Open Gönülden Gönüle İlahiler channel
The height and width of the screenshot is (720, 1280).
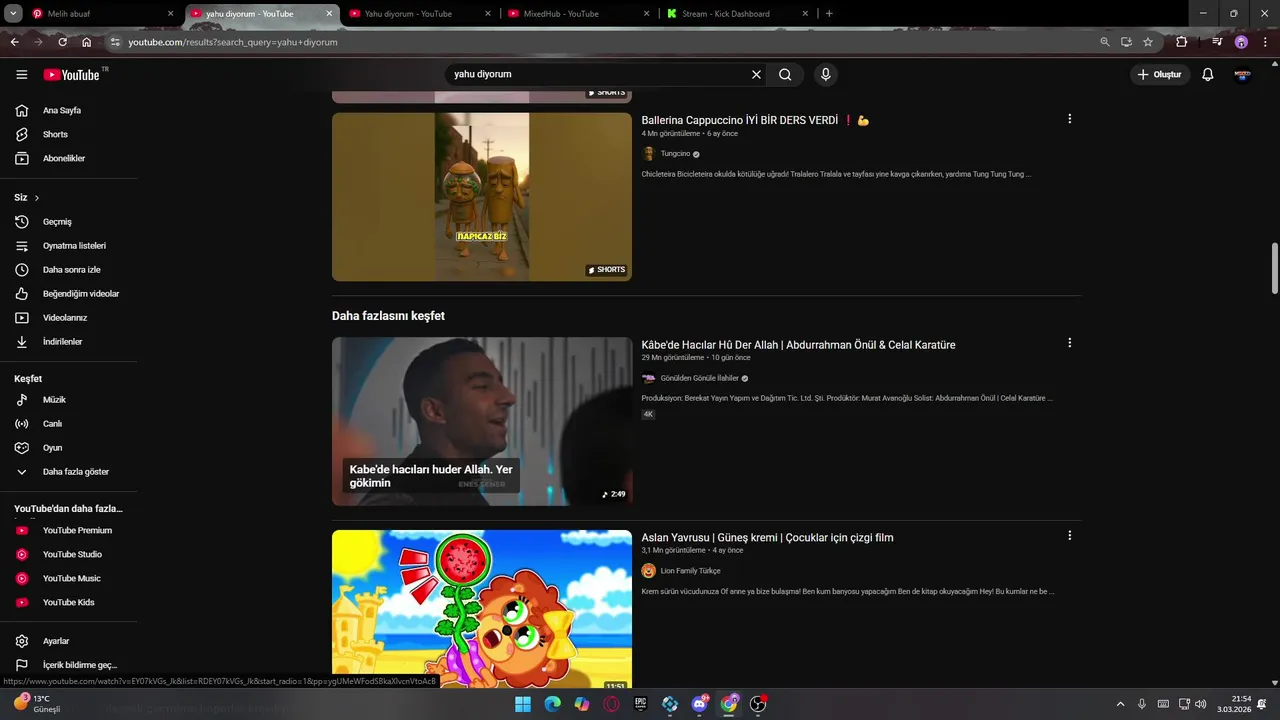click(x=699, y=378)
